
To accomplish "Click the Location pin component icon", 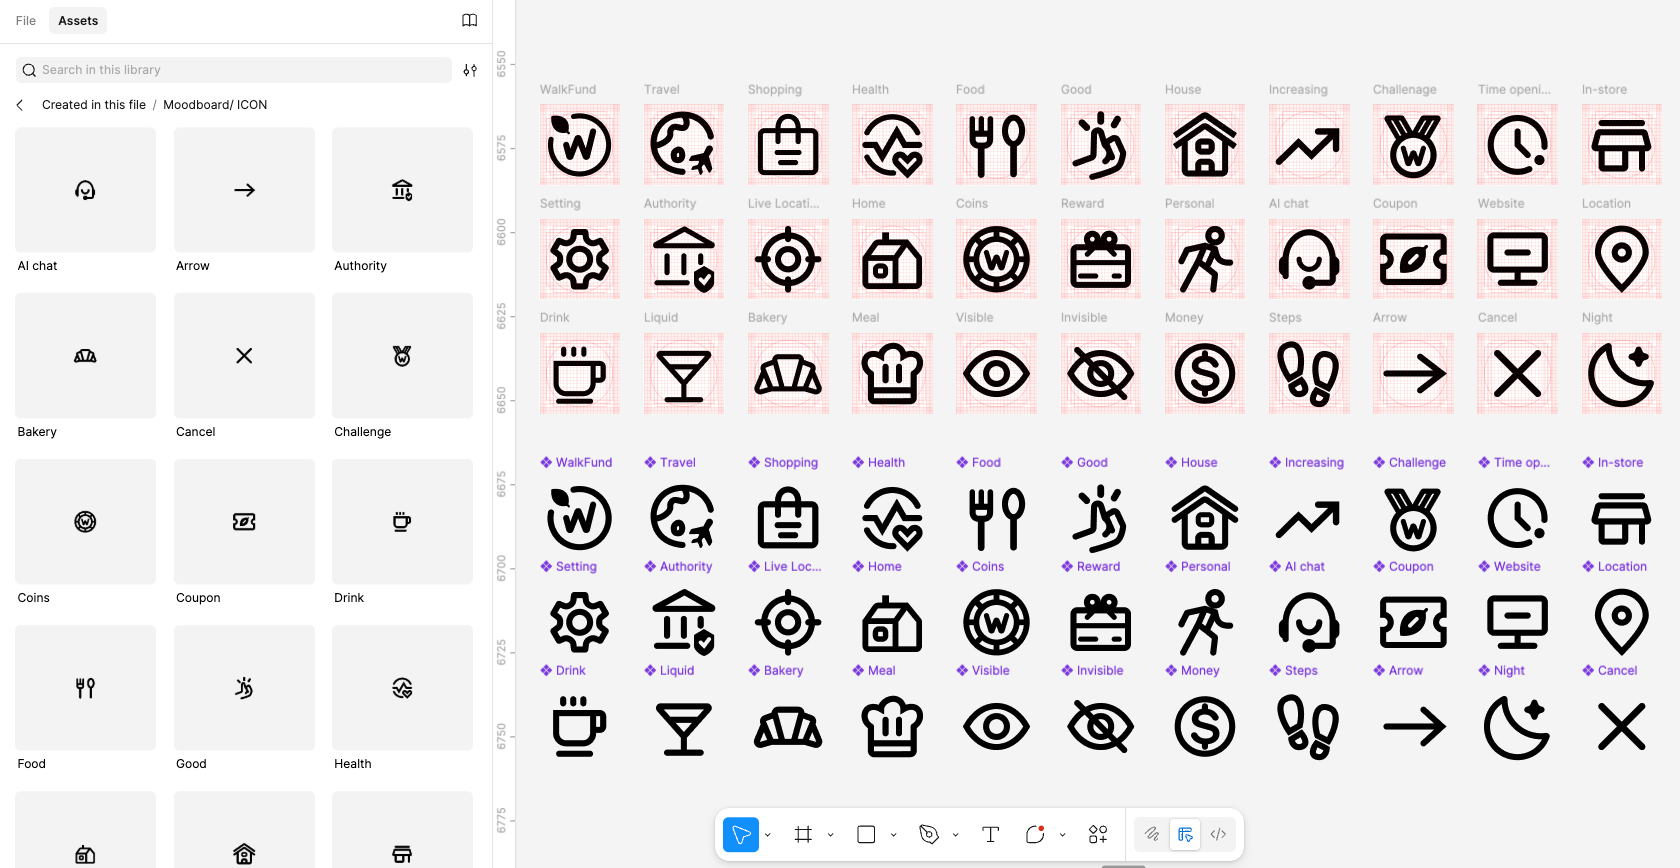I will [1622, 622].
